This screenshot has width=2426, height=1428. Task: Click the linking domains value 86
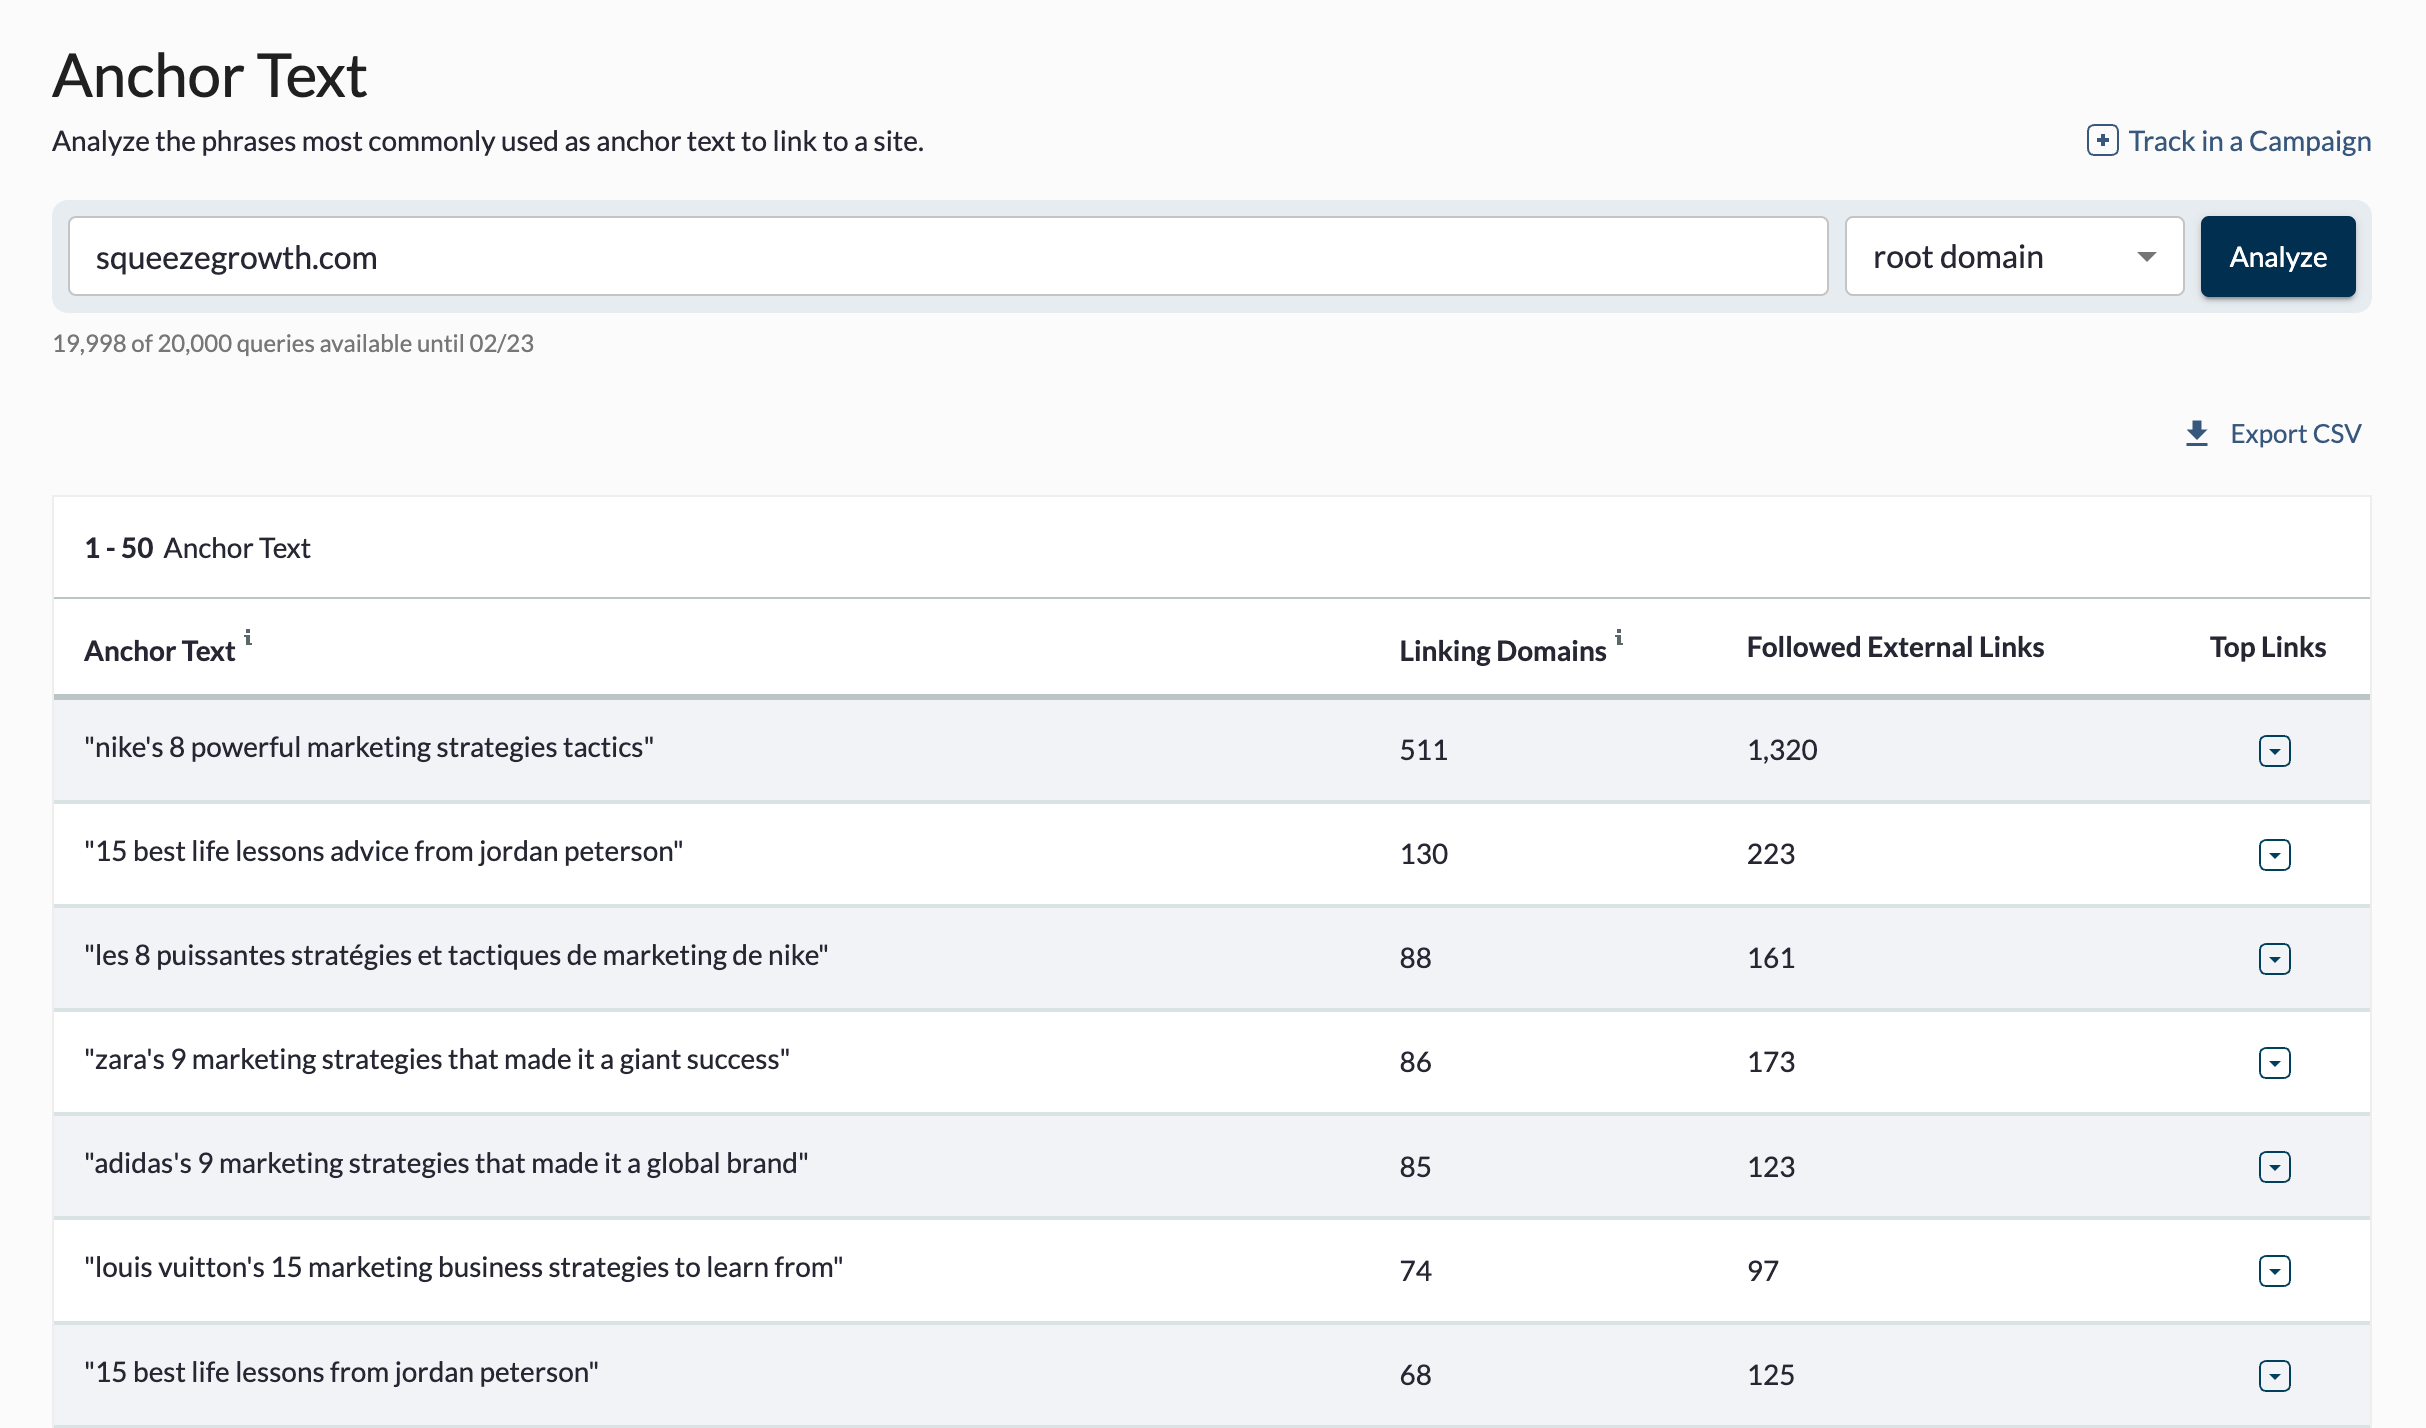pos(1415,1062)
